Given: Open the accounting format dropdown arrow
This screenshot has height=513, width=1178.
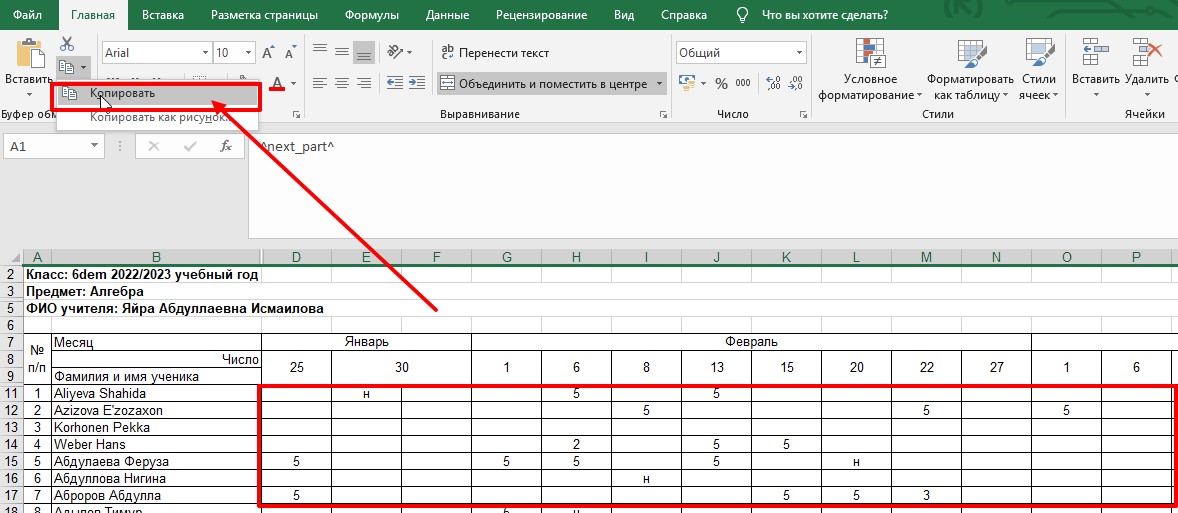Looking at the screenshot, I should click(703, 83).
